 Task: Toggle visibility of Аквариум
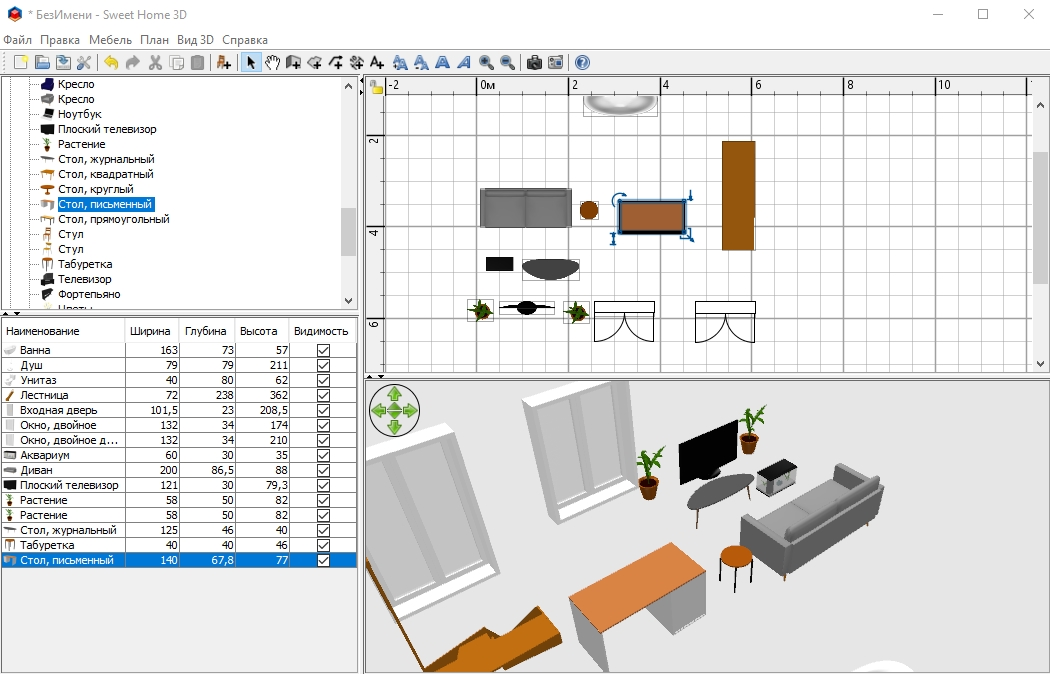coord(323,455)
